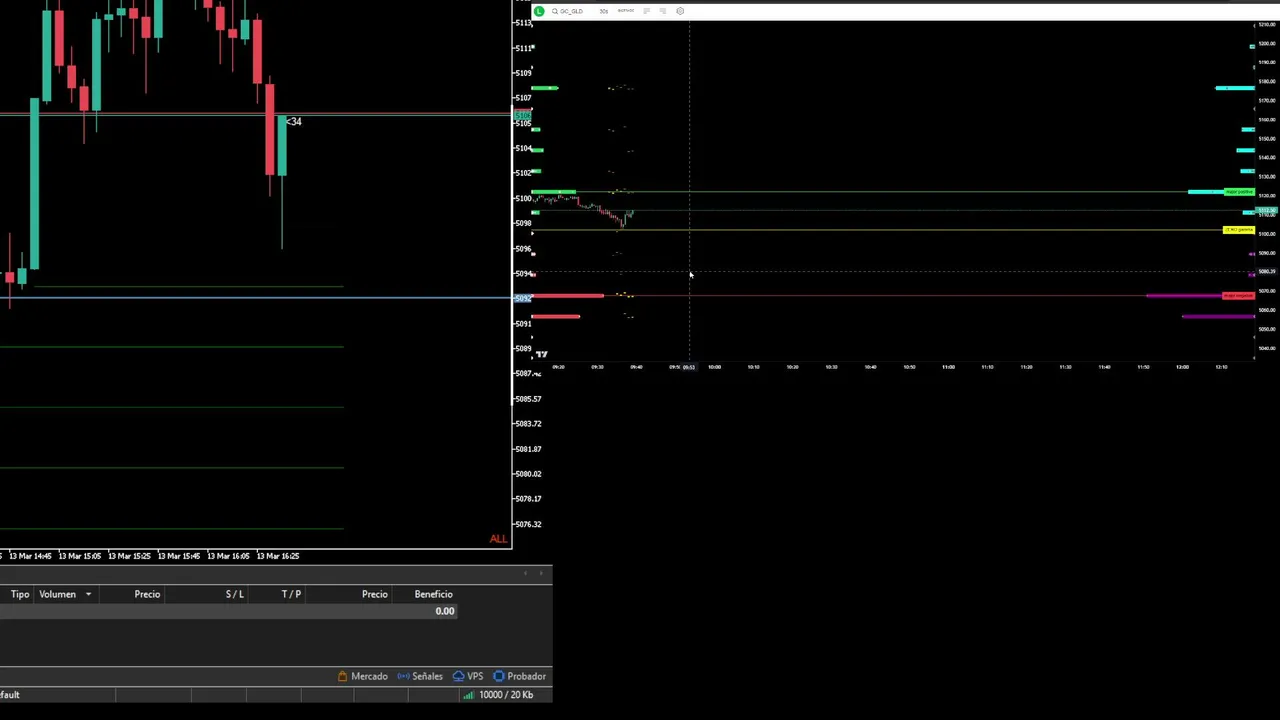Sort by the Tipo column header
The height and width of the screenshot is (720, 1280).
(20, 594)
